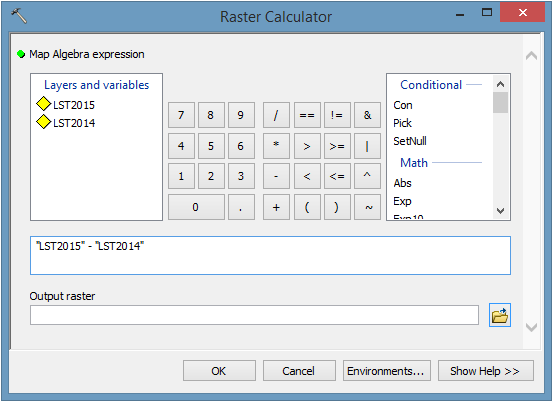This screenshot has width=553, height=402.
Task: Click the functions list scrollbar thumb
Action: point(500,102)
